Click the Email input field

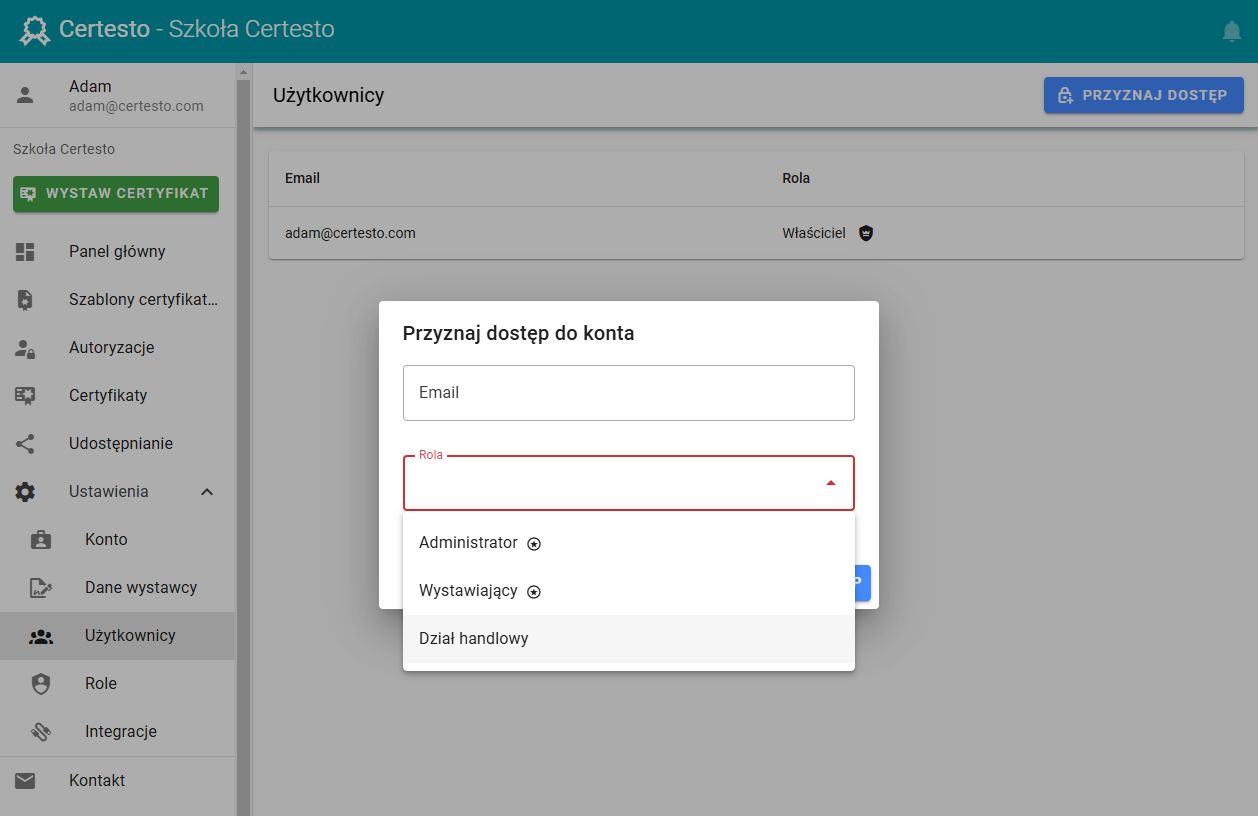pos(629,393)
